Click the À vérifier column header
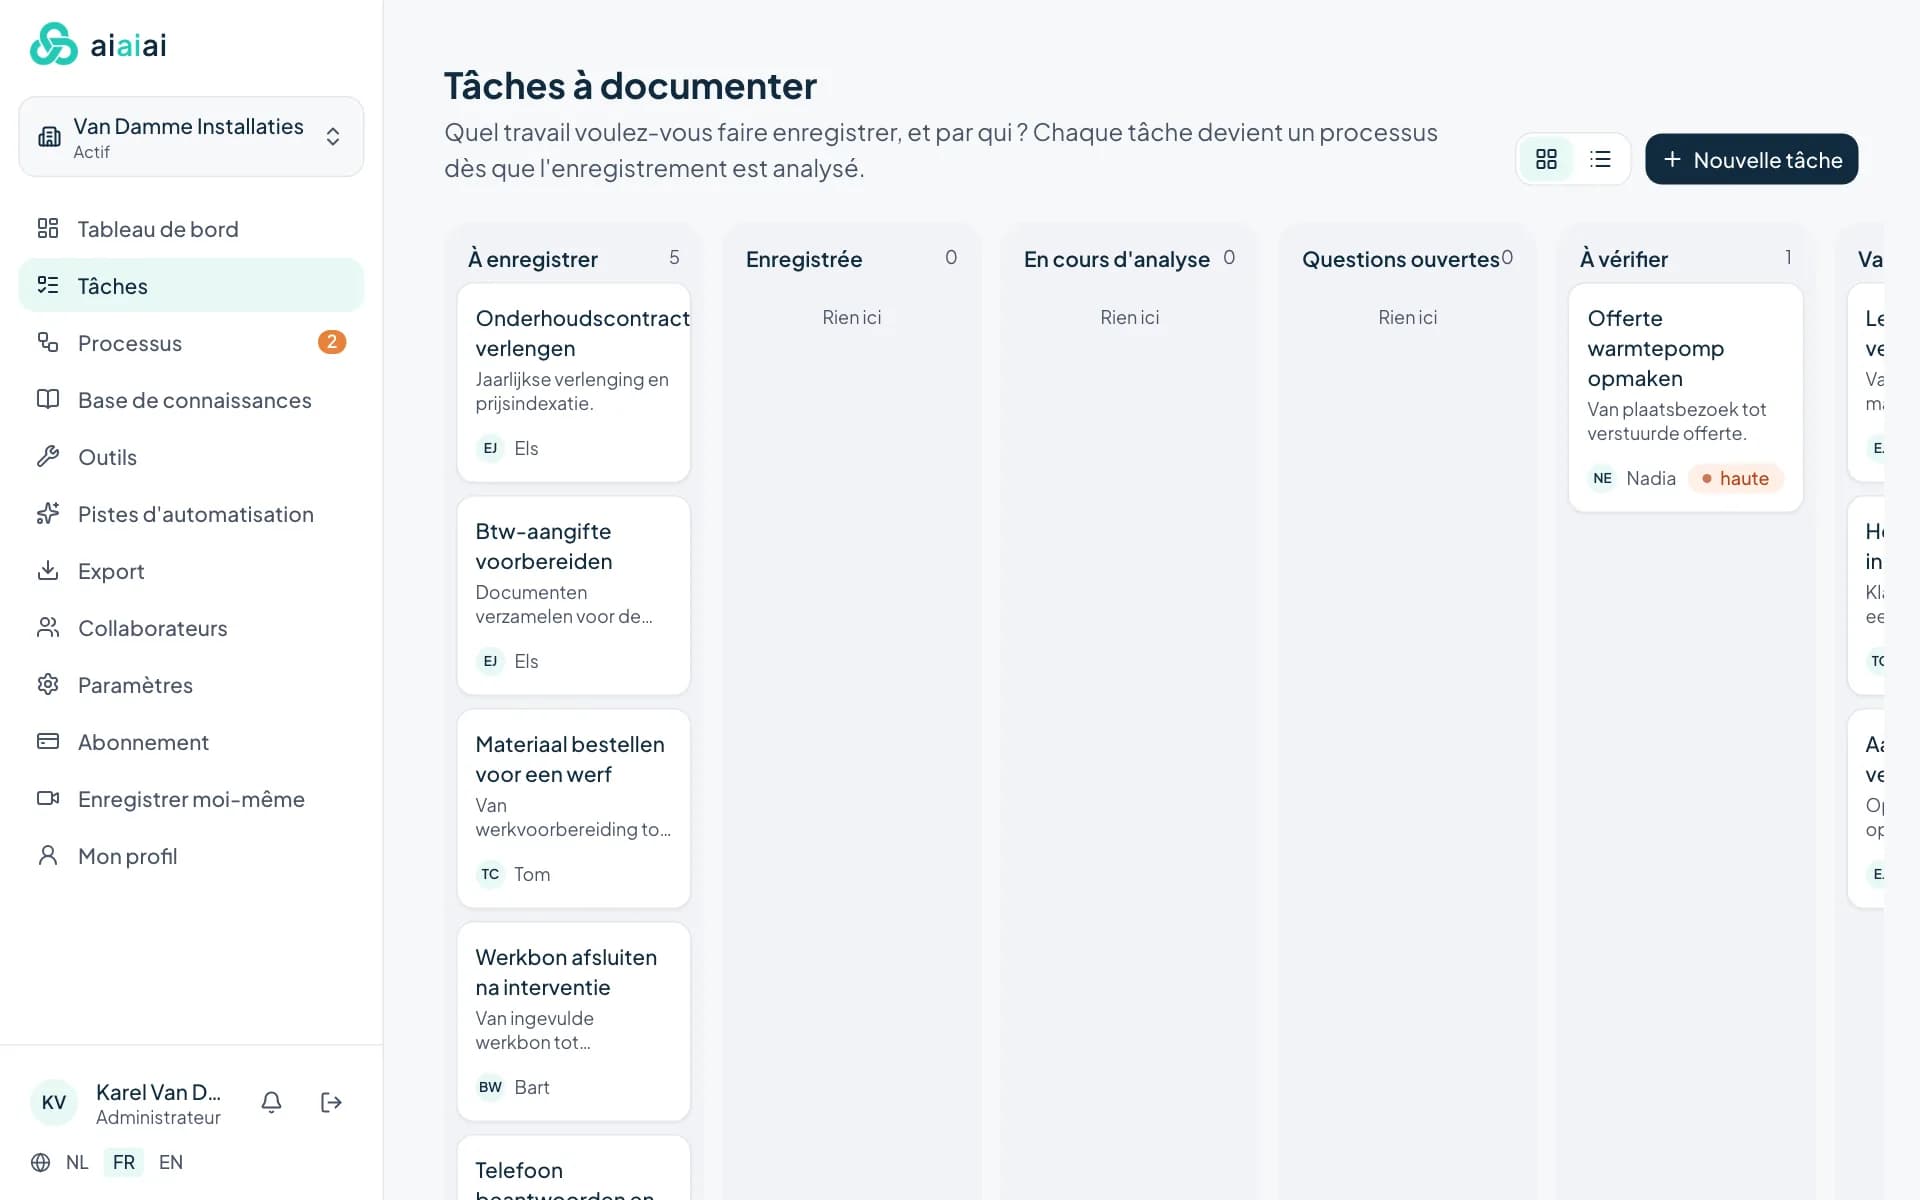The width and height of the screenshot is (1920, 1200). point(1623,259)
